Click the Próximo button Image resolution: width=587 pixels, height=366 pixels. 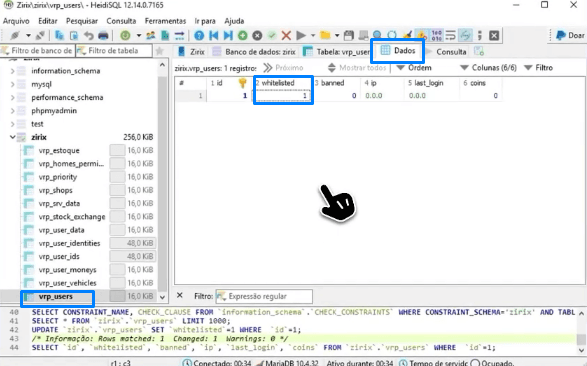point(283,68)
